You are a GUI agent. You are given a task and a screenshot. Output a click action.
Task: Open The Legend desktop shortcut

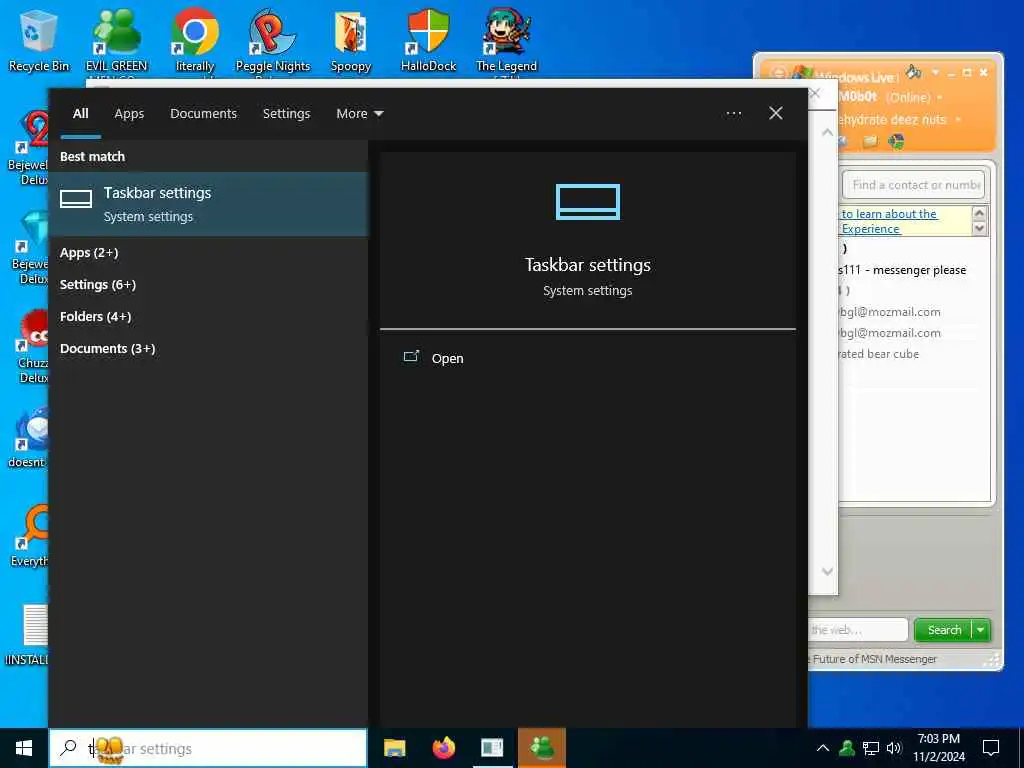point(506,40)
